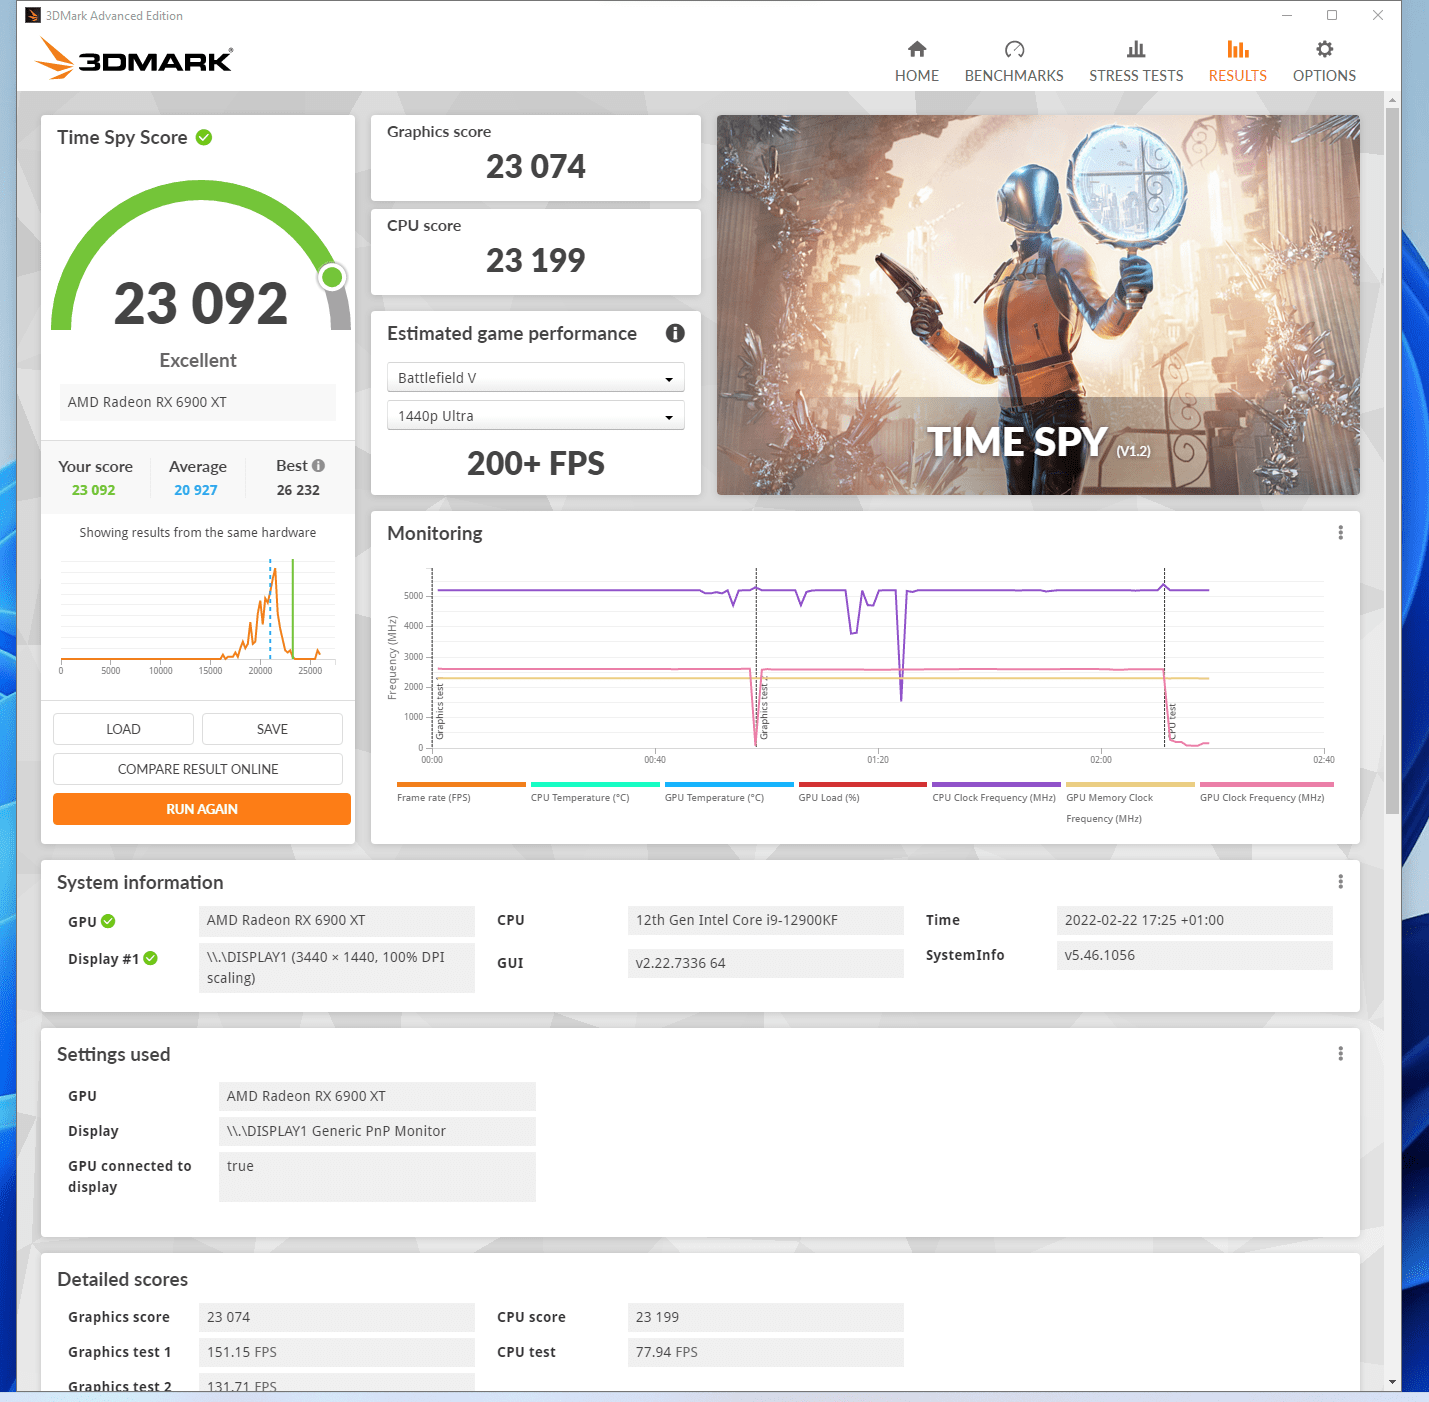Viewport: 1429px width, 1402px height.
Task: Click the 3DMark app icon in title bar
Action: pos(33,15)
